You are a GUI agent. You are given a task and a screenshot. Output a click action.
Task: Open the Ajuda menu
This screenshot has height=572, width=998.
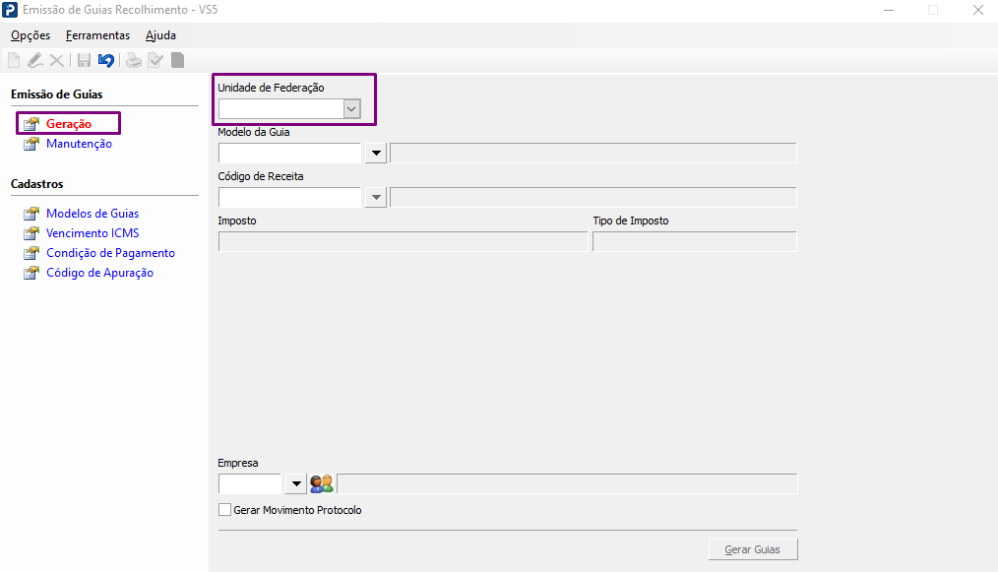pyautogui.click(x=161, y=35)
